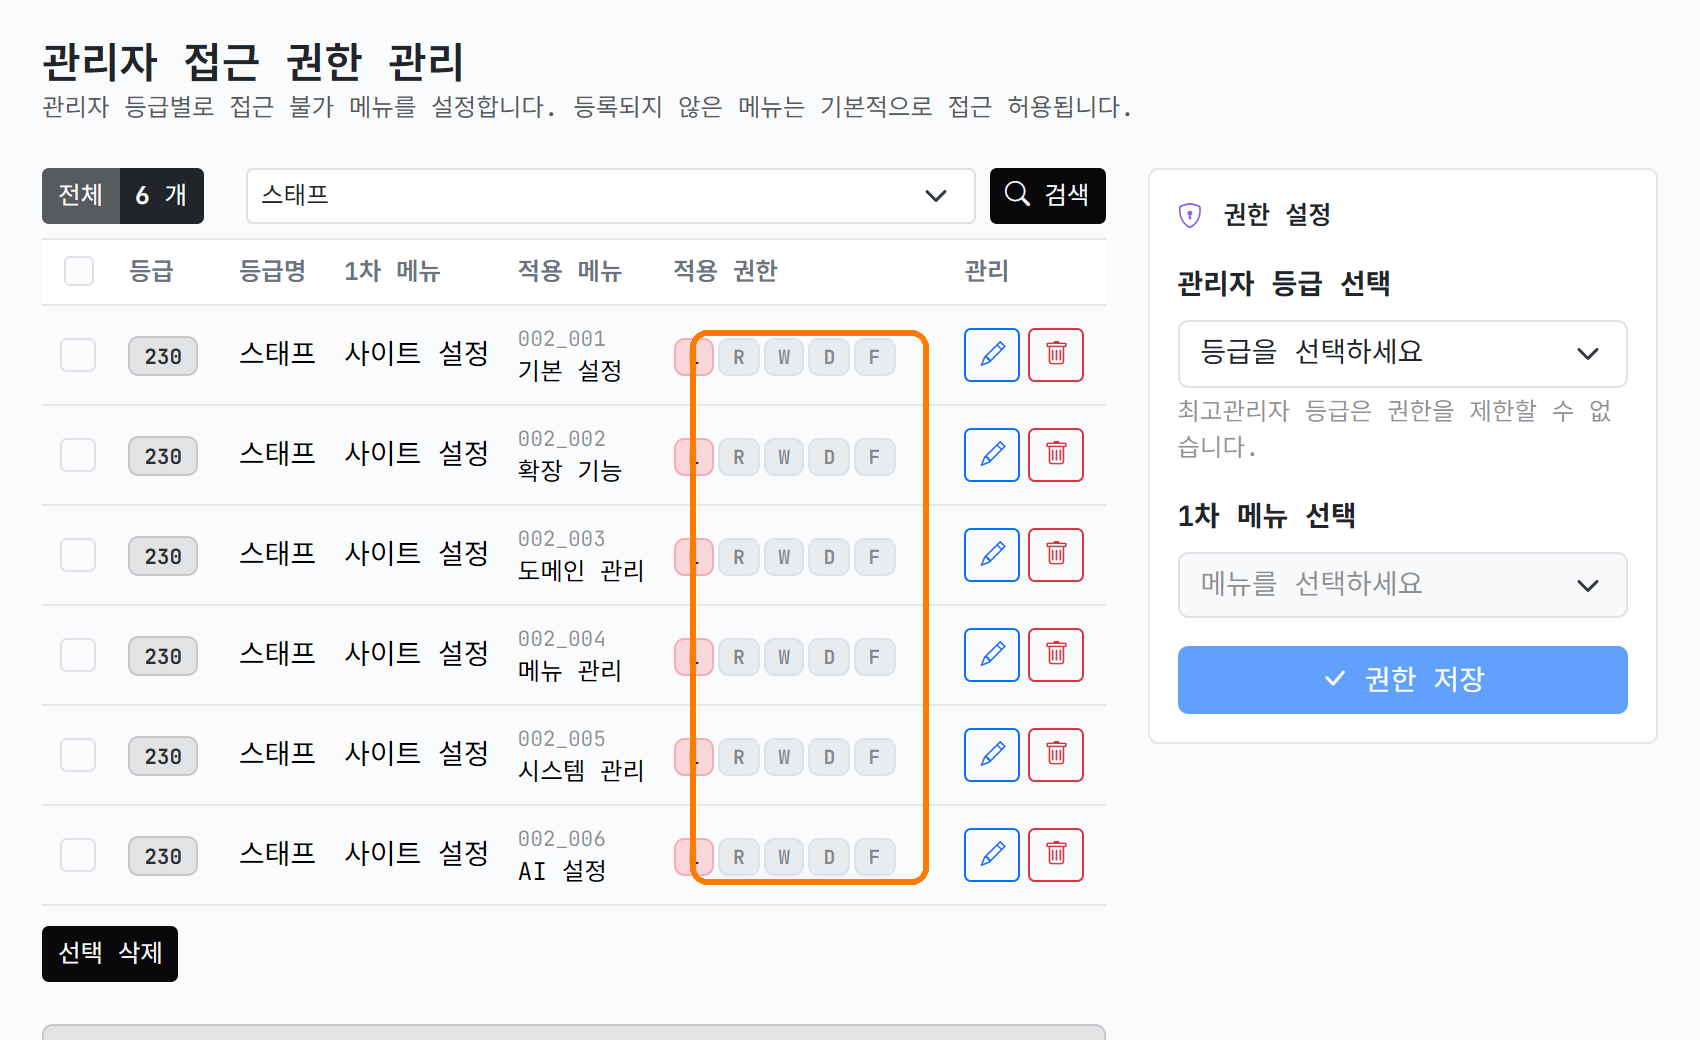Open the 스태프 grade filter dropdown
Image resolution: width=1700 pixels, height=1040 pixels.
click(610, 196)
